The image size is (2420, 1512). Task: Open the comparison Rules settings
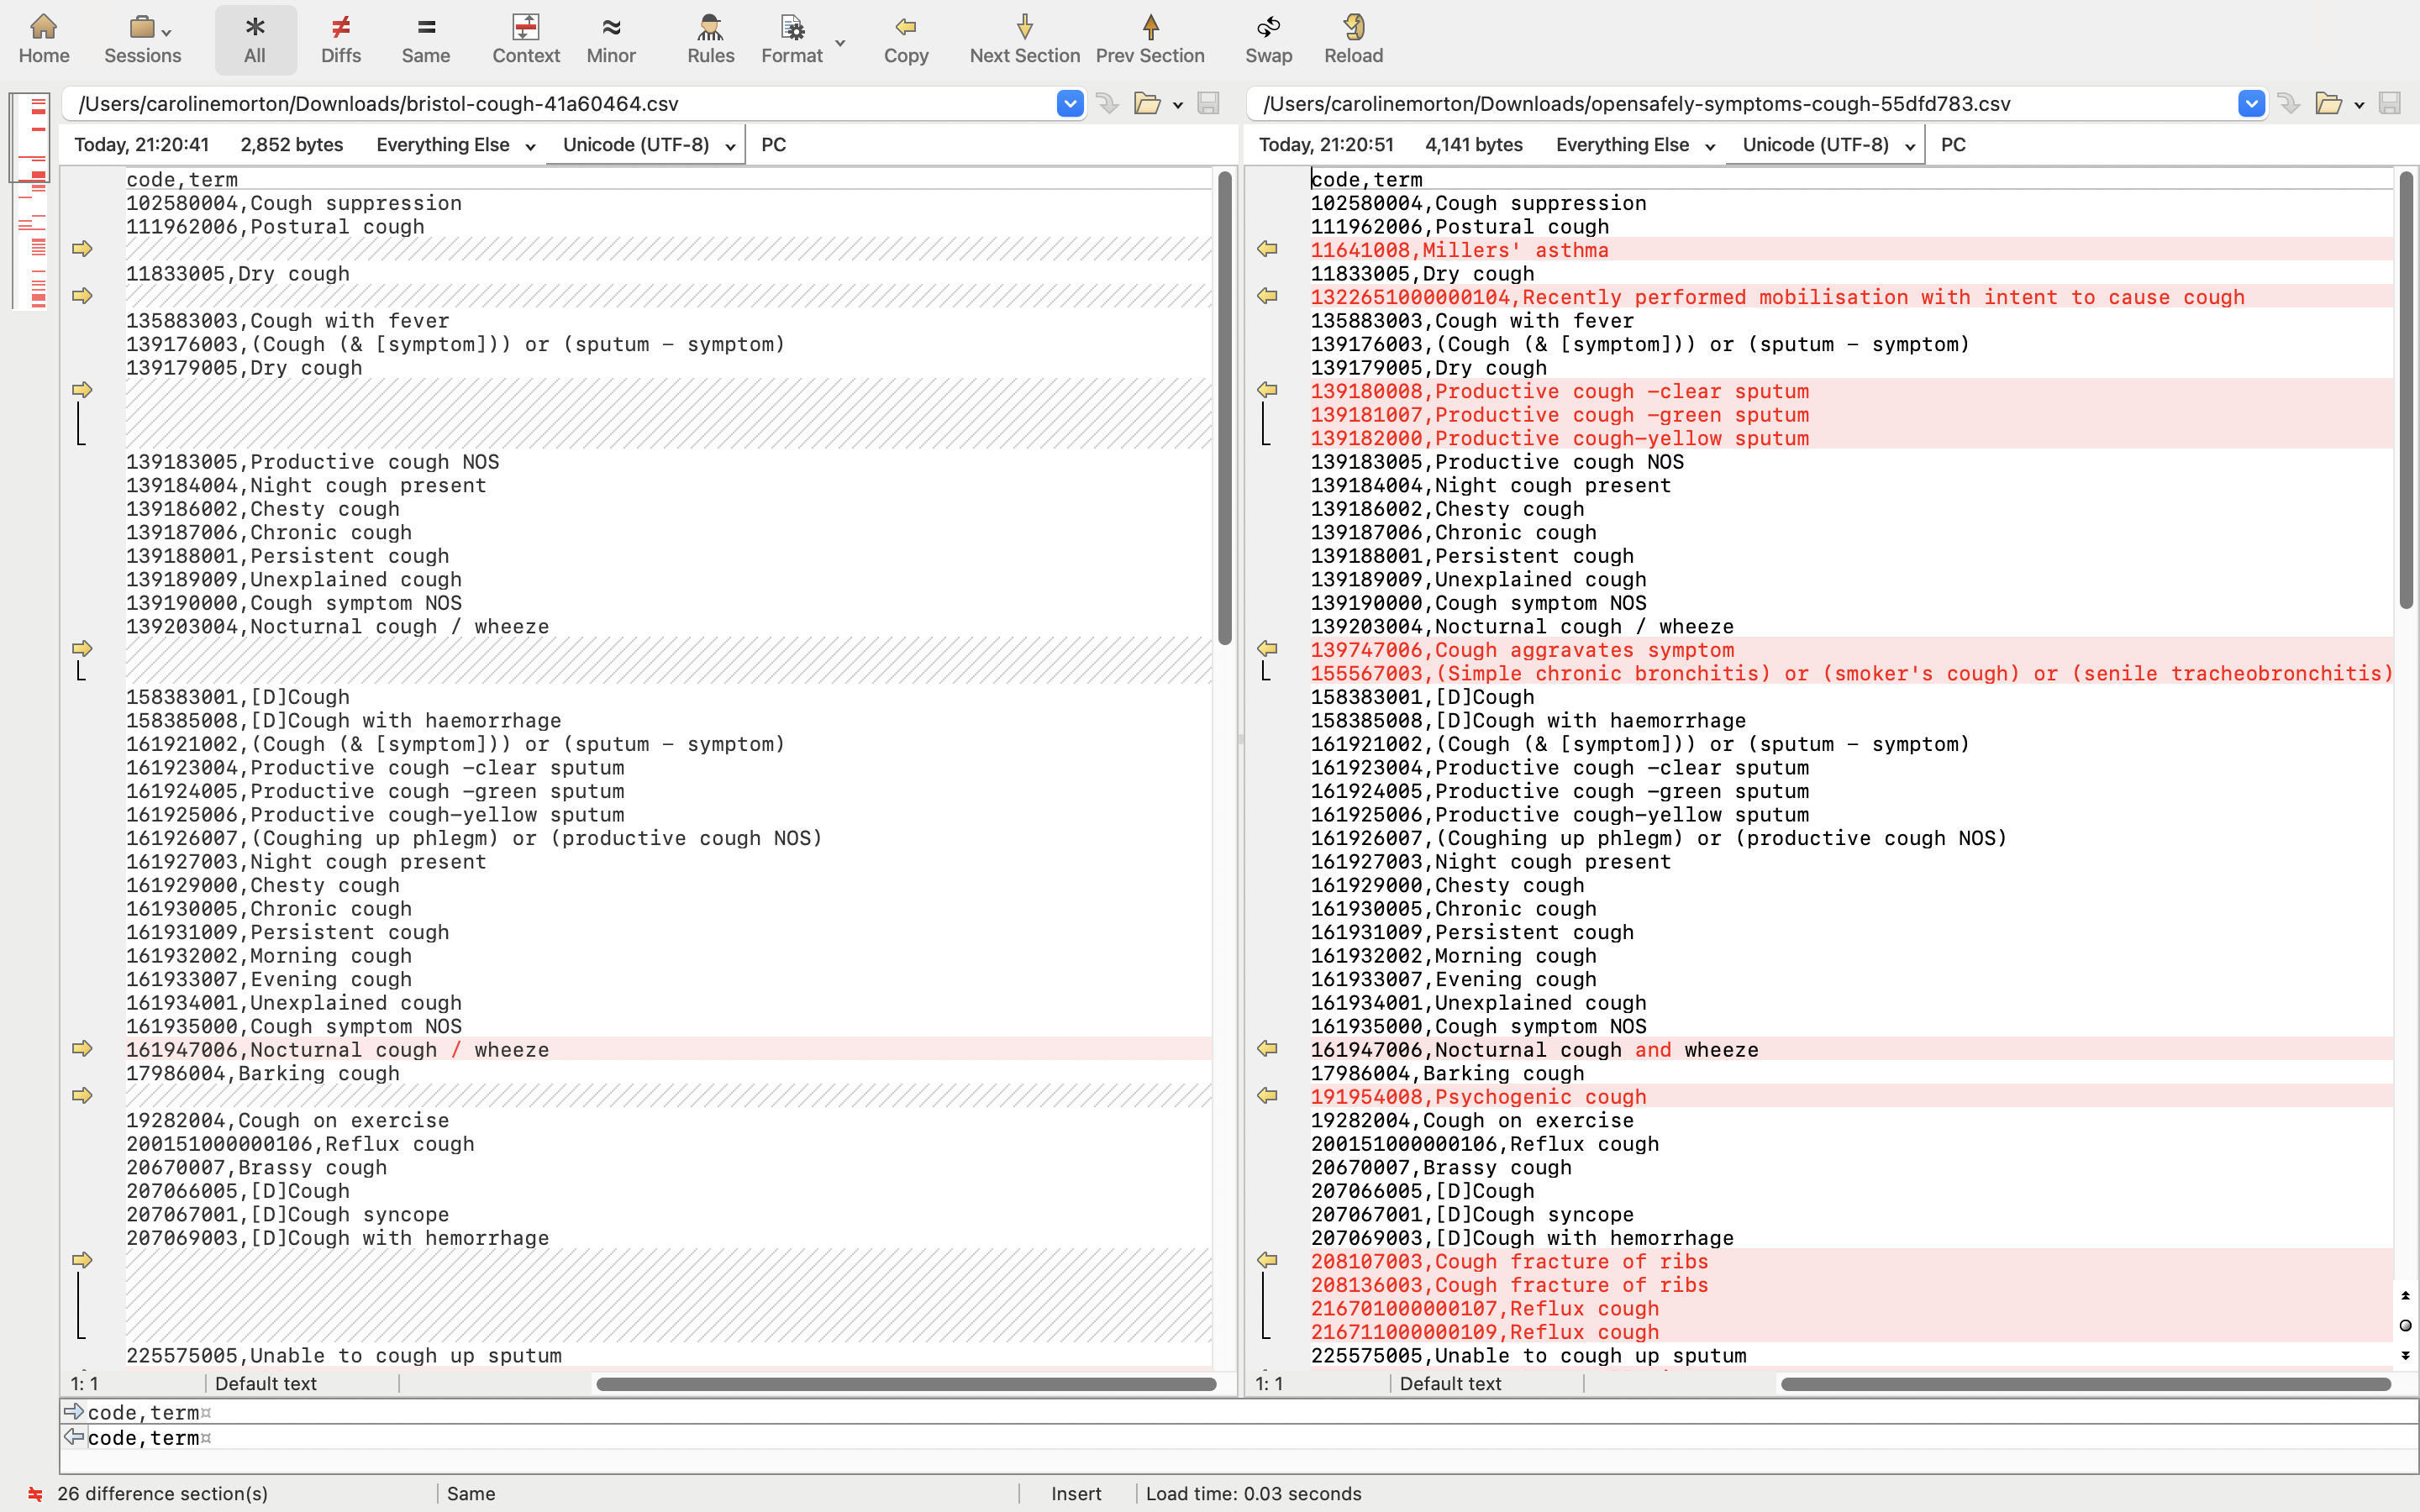[709, 38]
